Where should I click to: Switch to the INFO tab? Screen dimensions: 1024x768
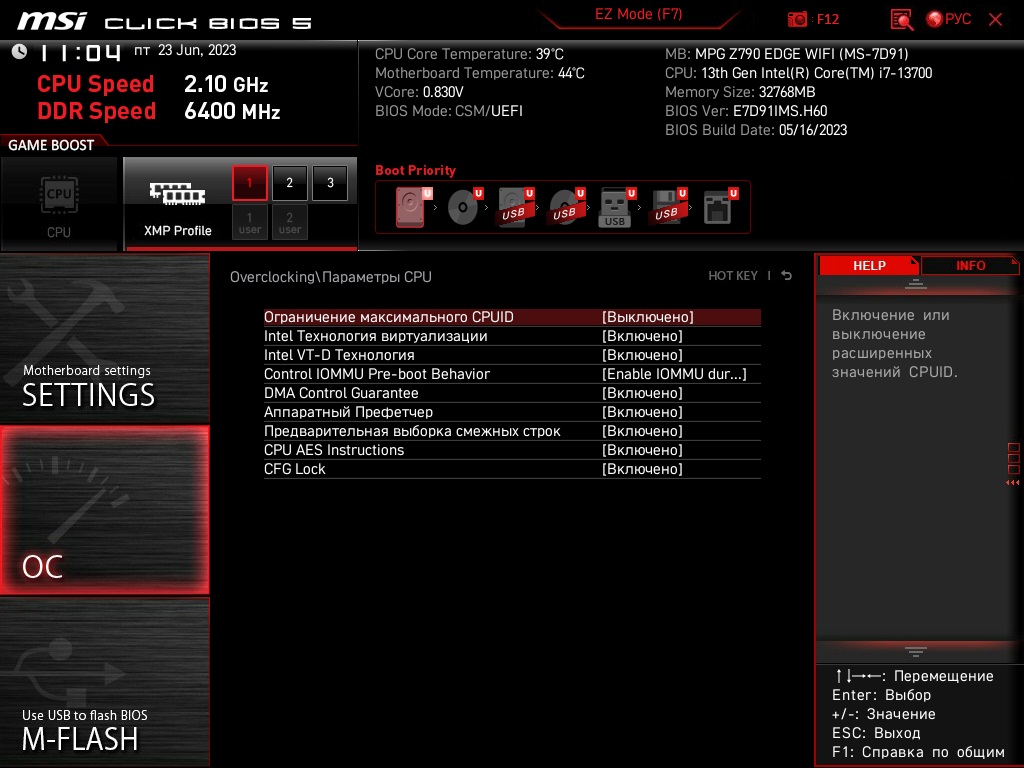970,265
